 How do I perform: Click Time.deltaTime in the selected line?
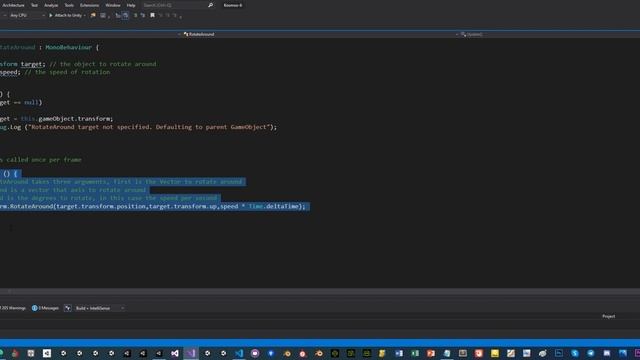(x=273, y=207)
